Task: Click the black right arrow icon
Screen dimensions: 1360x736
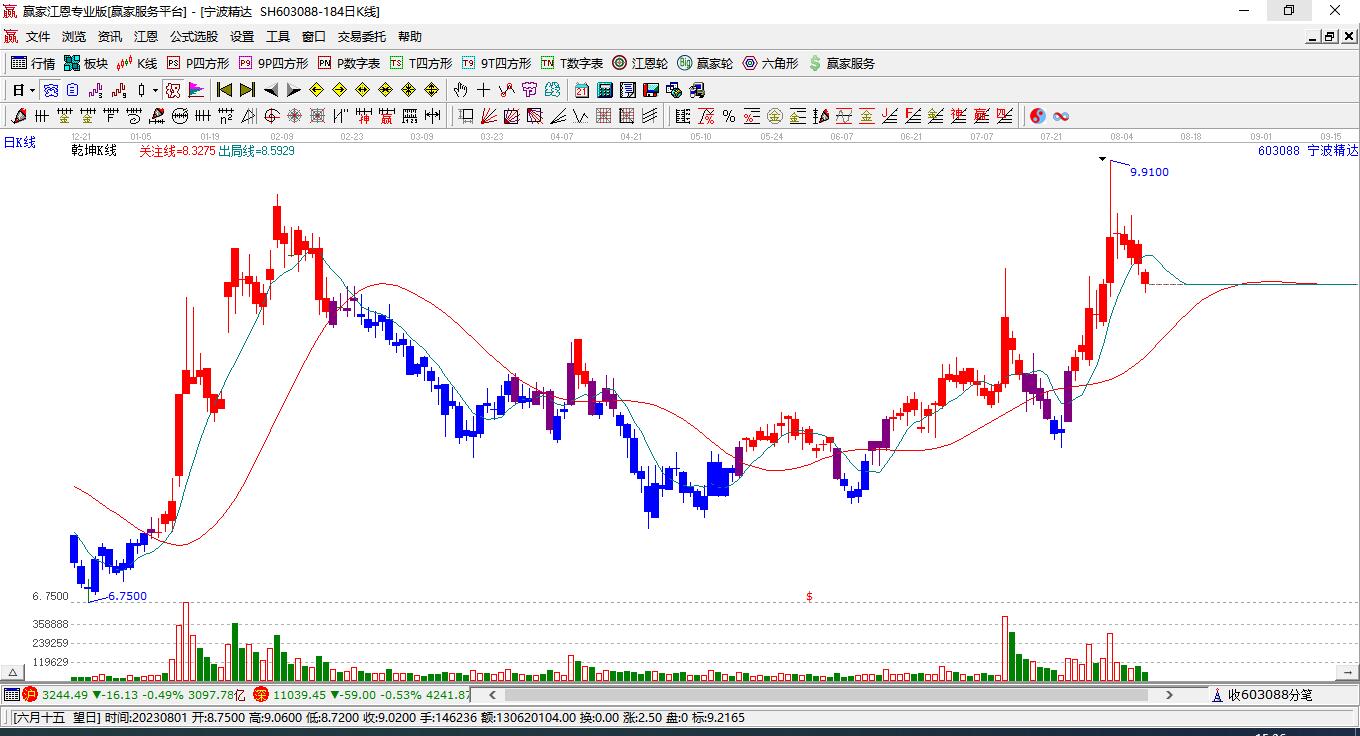Action: tap(294, 90)
